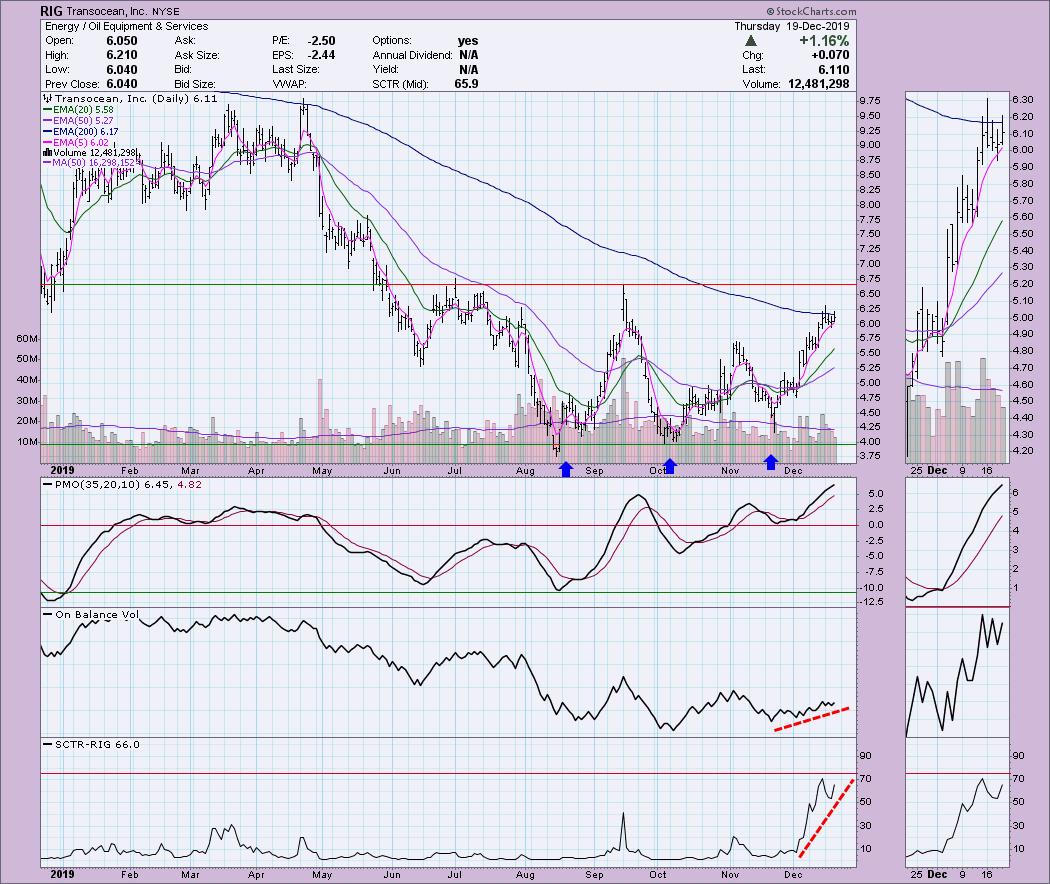1050x884 pixels.
Task: Click the Yield N/A value
Action: point(469,70)
